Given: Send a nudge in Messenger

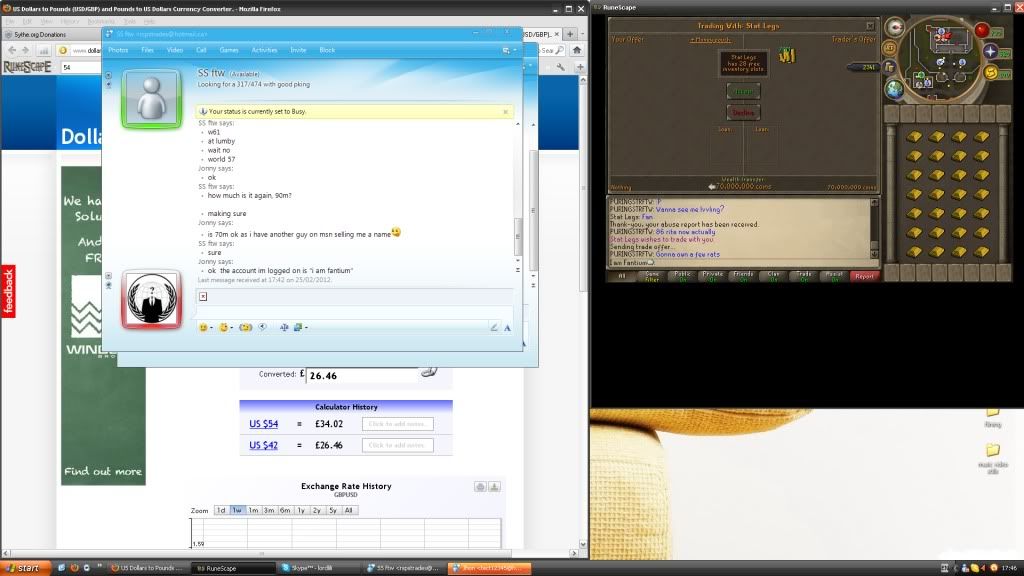Looking at the screenshot, I should (x=246, y=327).
